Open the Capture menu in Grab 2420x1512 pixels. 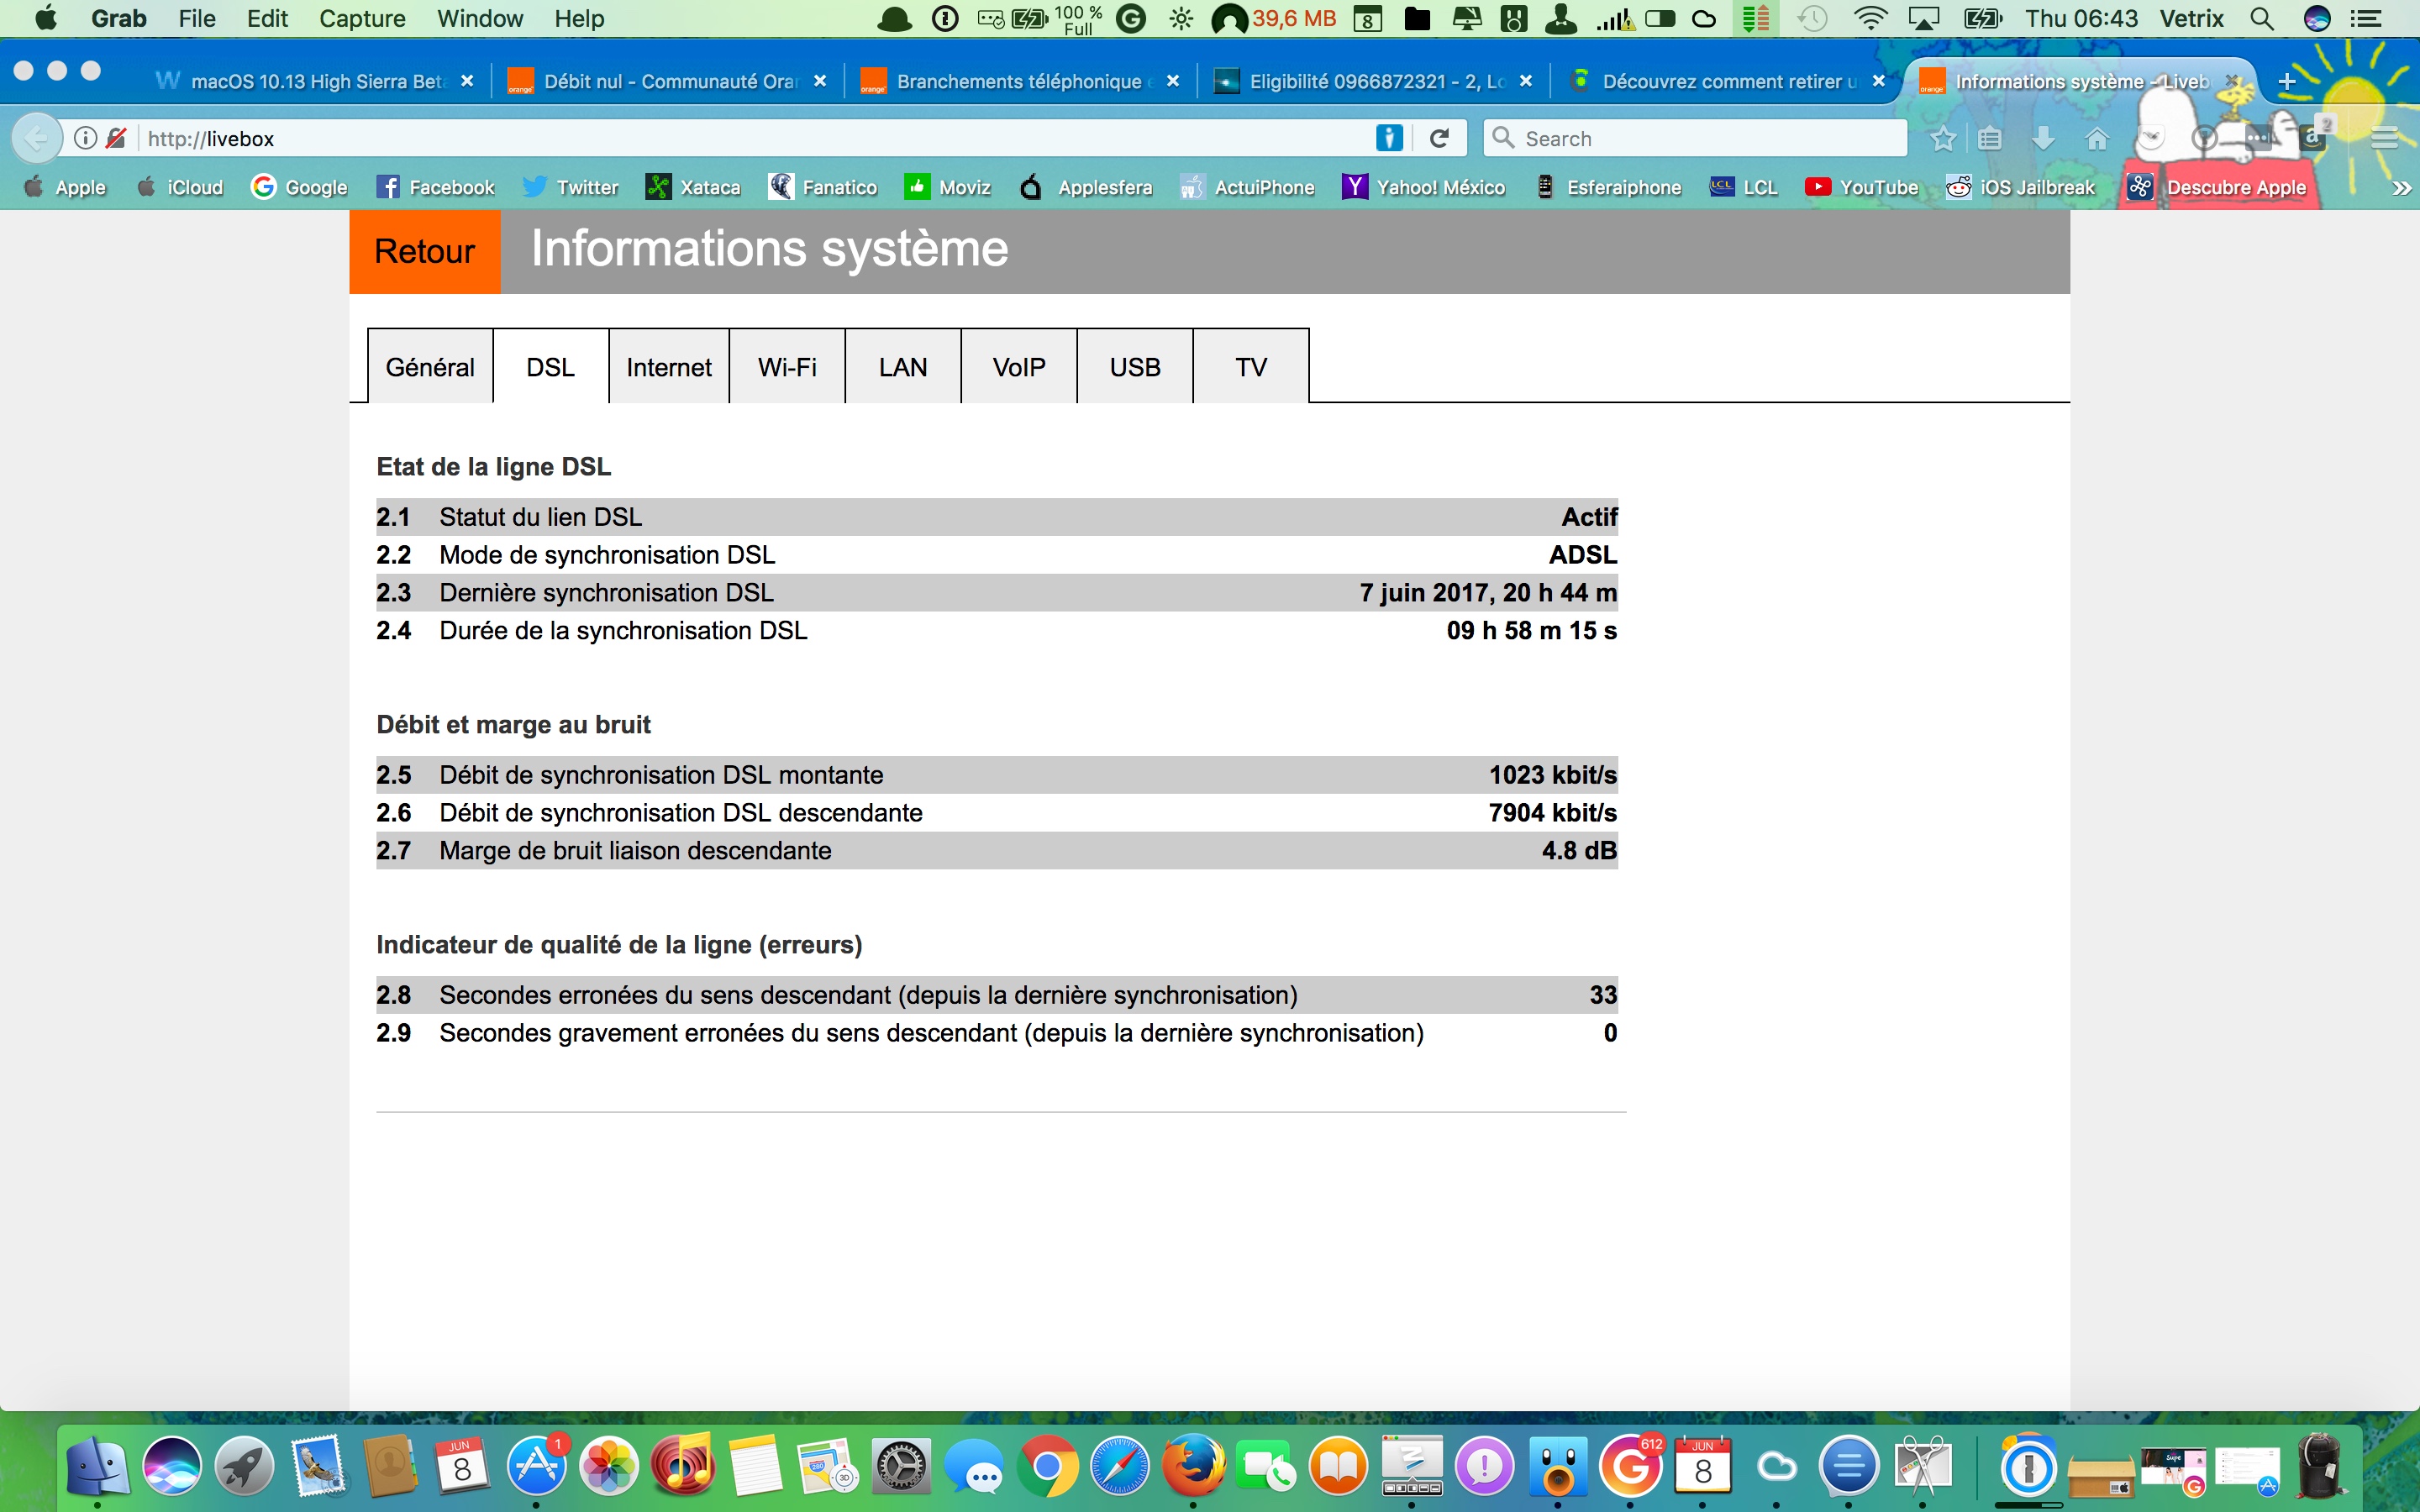(x=362, y=18)
